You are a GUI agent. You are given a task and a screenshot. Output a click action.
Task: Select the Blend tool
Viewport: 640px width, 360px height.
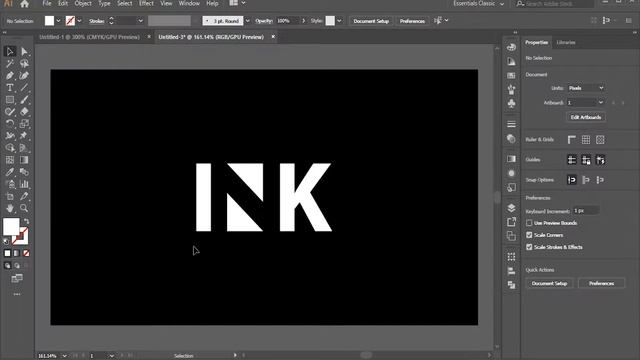pyautogui.click(x=24, y=172)
